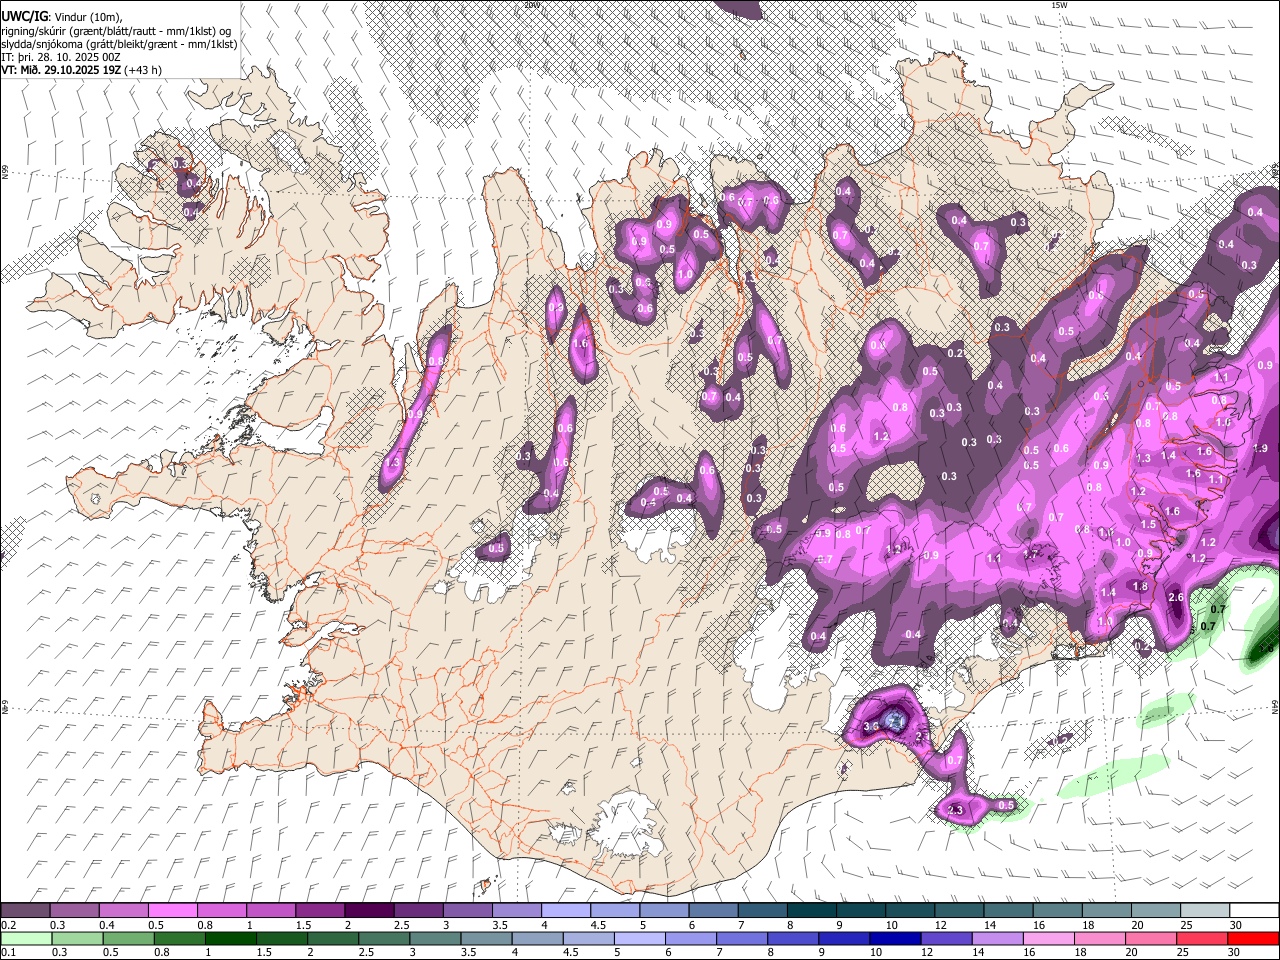Click the 20W longitude label
The width and height of the screenshot is (1280, 960).
tap(531, 5)
